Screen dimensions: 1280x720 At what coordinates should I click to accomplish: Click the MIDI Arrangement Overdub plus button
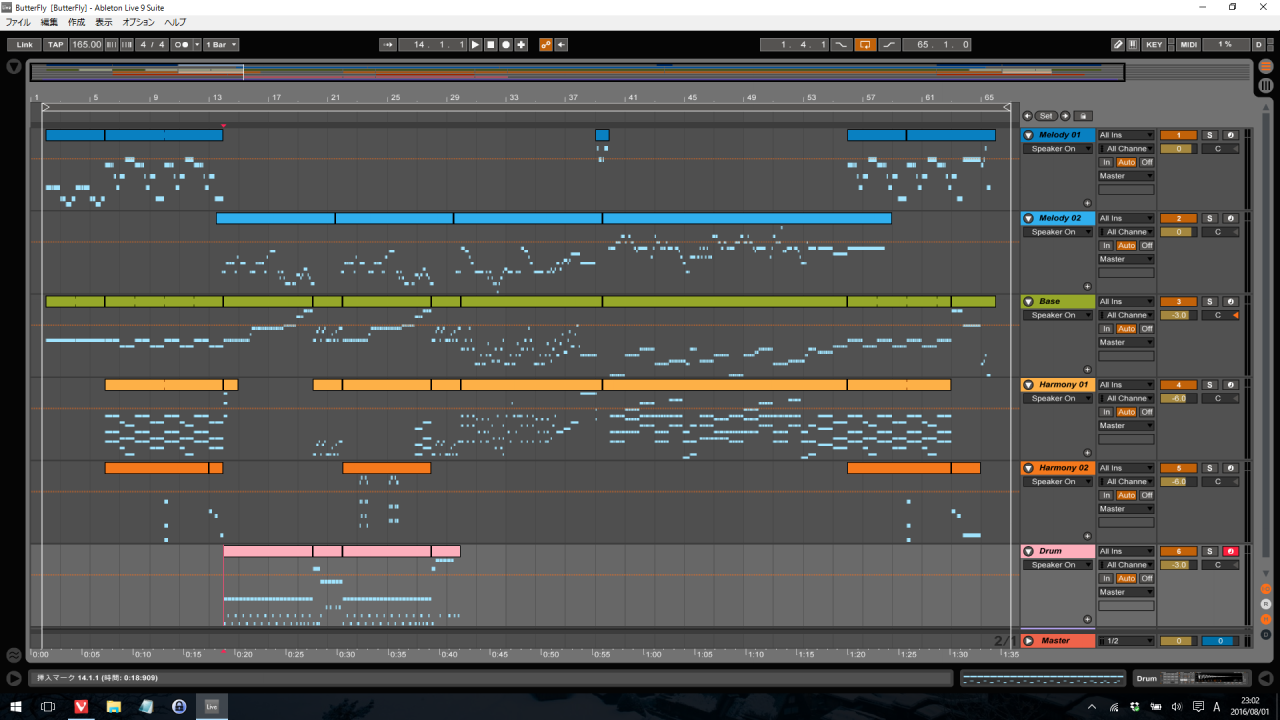pos(521,45)
